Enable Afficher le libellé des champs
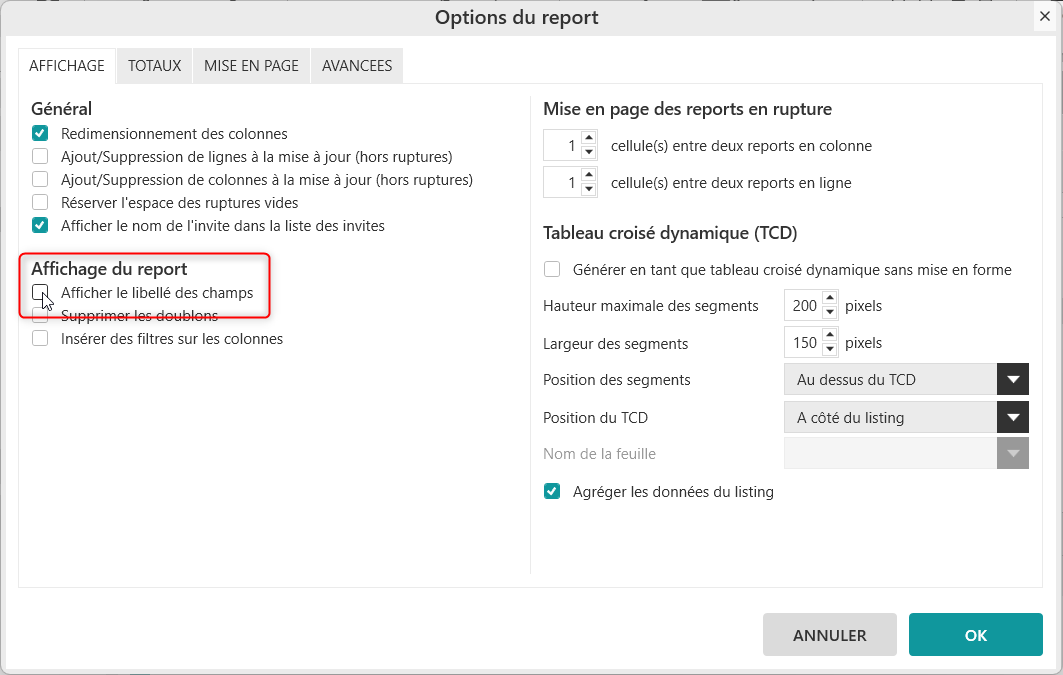Image resolution: width=1063 pixels, height=675 pixels. (x=40, y=293)
